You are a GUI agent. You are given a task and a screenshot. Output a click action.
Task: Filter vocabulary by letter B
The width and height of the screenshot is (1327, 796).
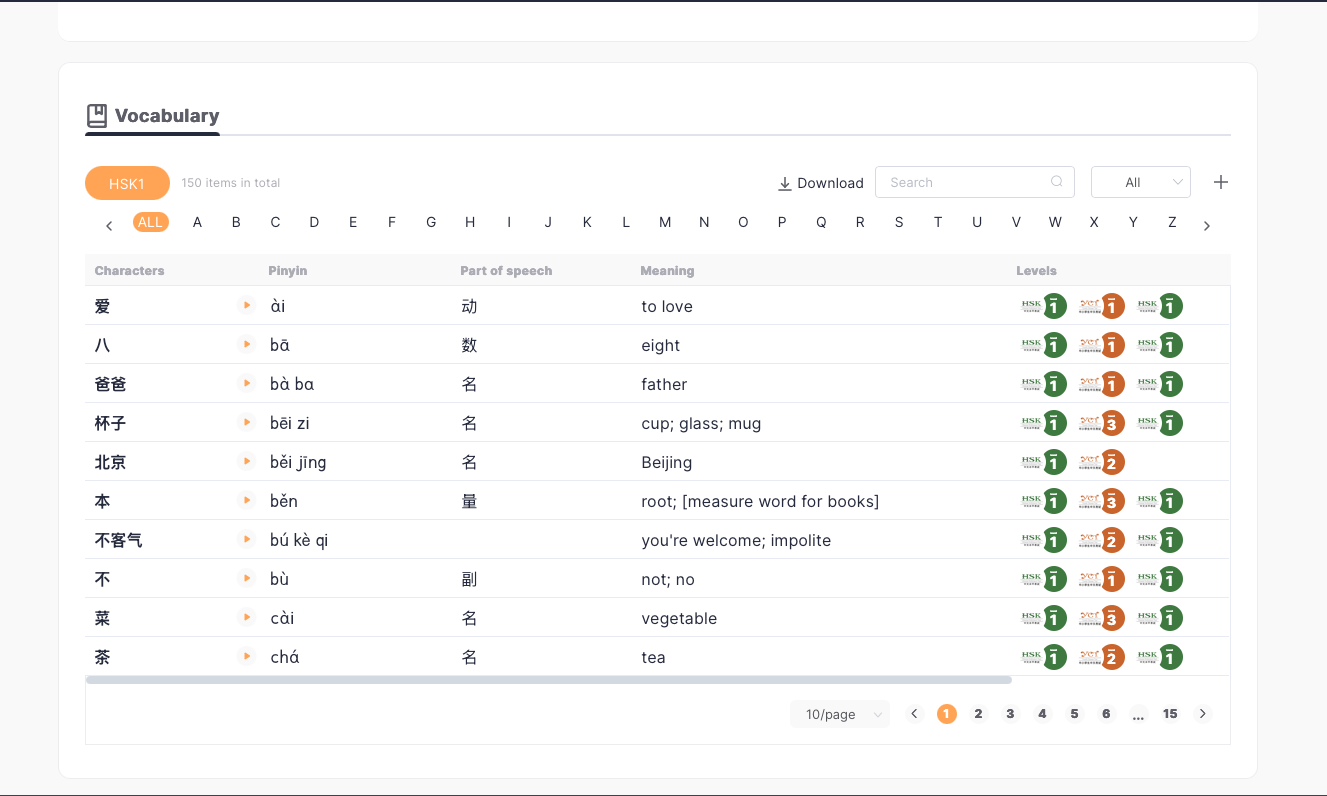coord(236,222)
